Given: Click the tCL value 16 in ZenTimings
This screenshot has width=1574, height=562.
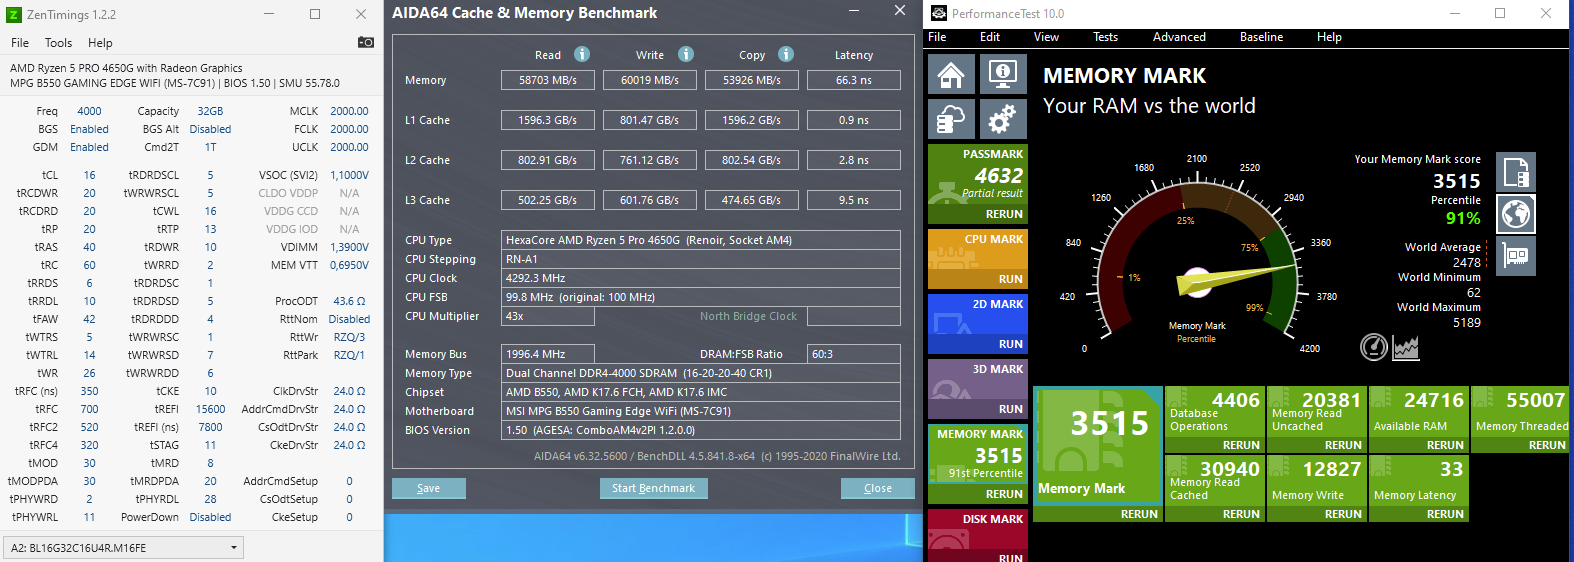Looking at the screenshot, I should tap(89, 175).
